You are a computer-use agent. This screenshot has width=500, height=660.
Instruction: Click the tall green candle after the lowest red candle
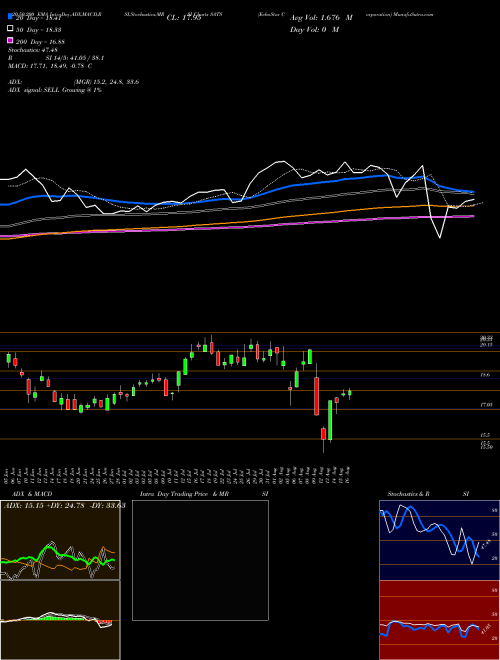tap(330, 420)
